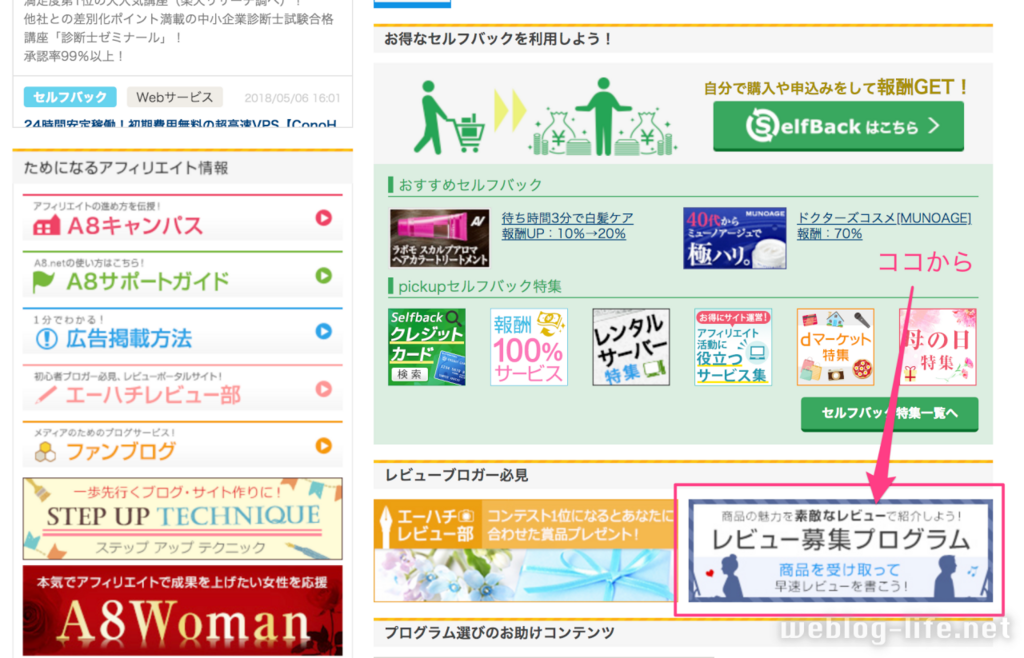Click the money bags person illustration
The image size is (1024, 658).
click(603, 118)
